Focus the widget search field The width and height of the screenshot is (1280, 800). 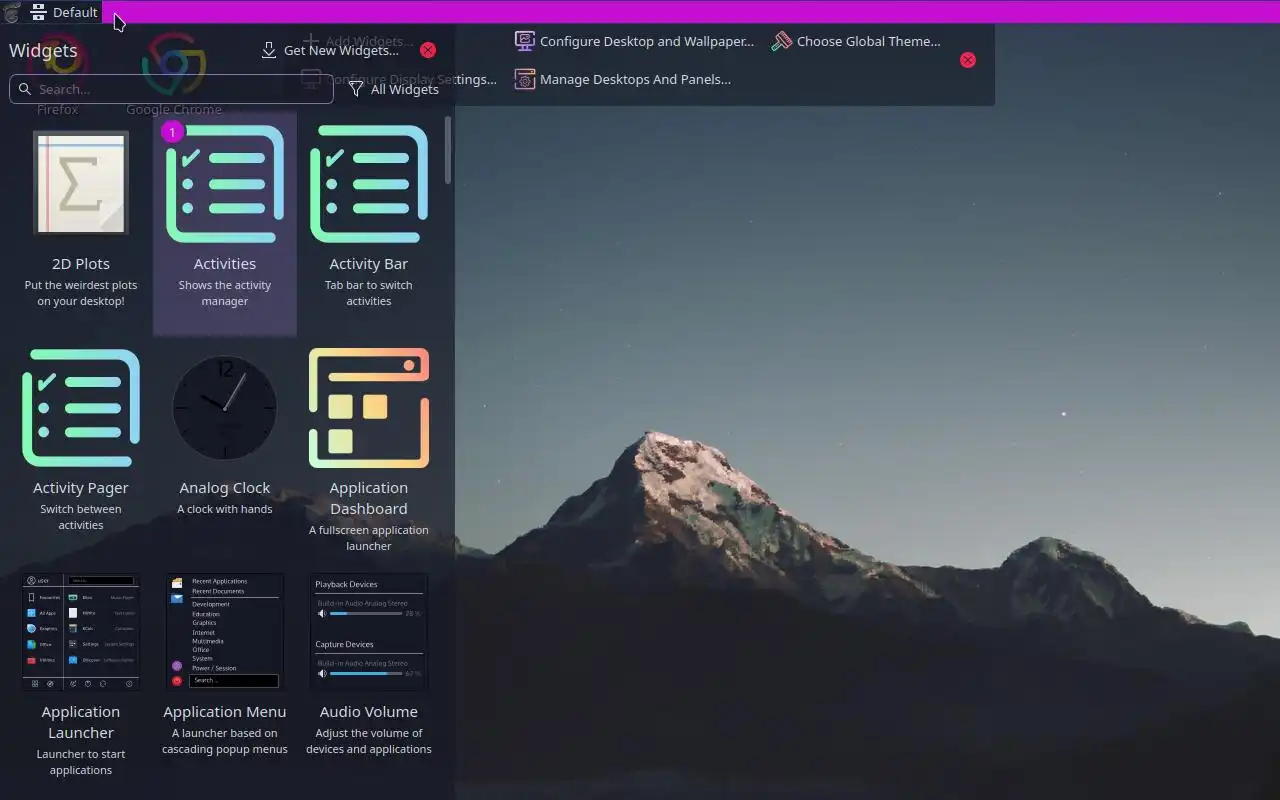click(171, 89)
